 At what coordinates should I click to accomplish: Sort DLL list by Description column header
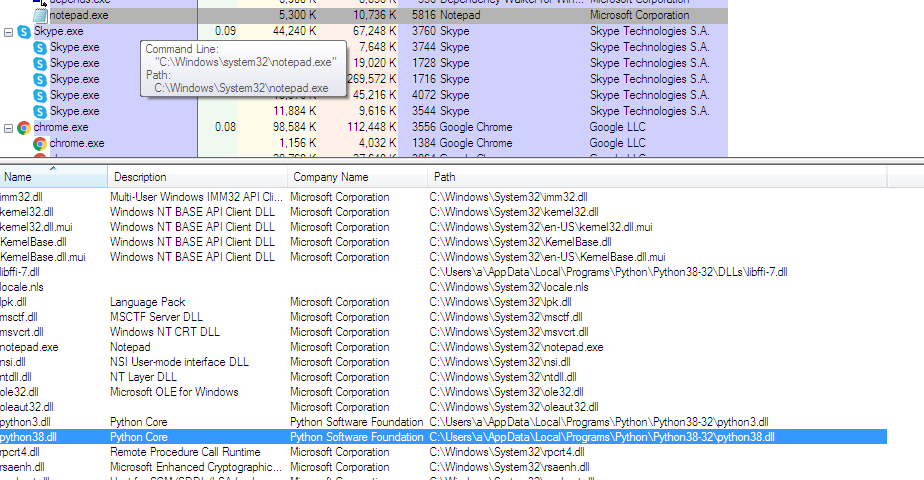[197, 177]
